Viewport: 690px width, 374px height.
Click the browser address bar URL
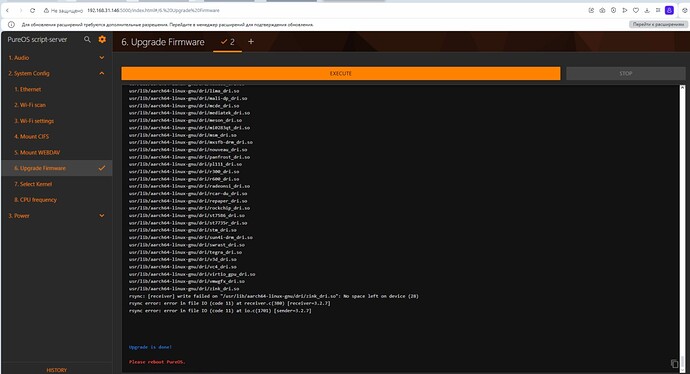point(153,10)
